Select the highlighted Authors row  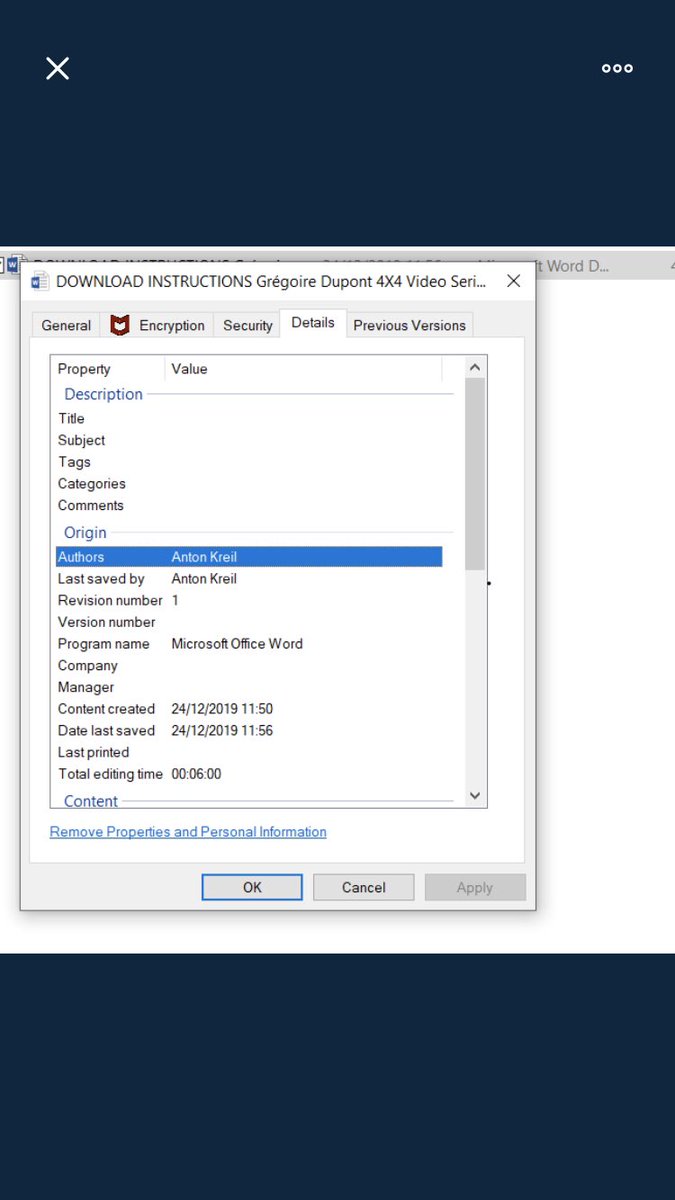249,557
